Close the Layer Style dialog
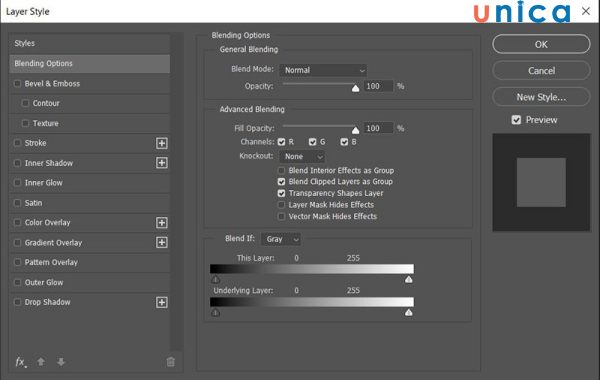This screenshot has width=600, height=380. point(586,11)
